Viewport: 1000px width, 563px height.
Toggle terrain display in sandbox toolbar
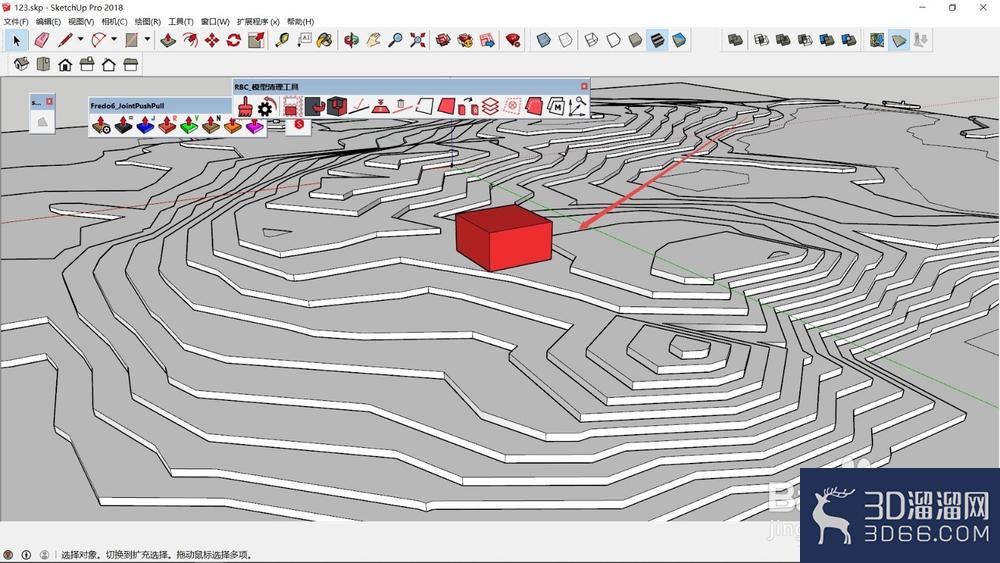point(899,40)
